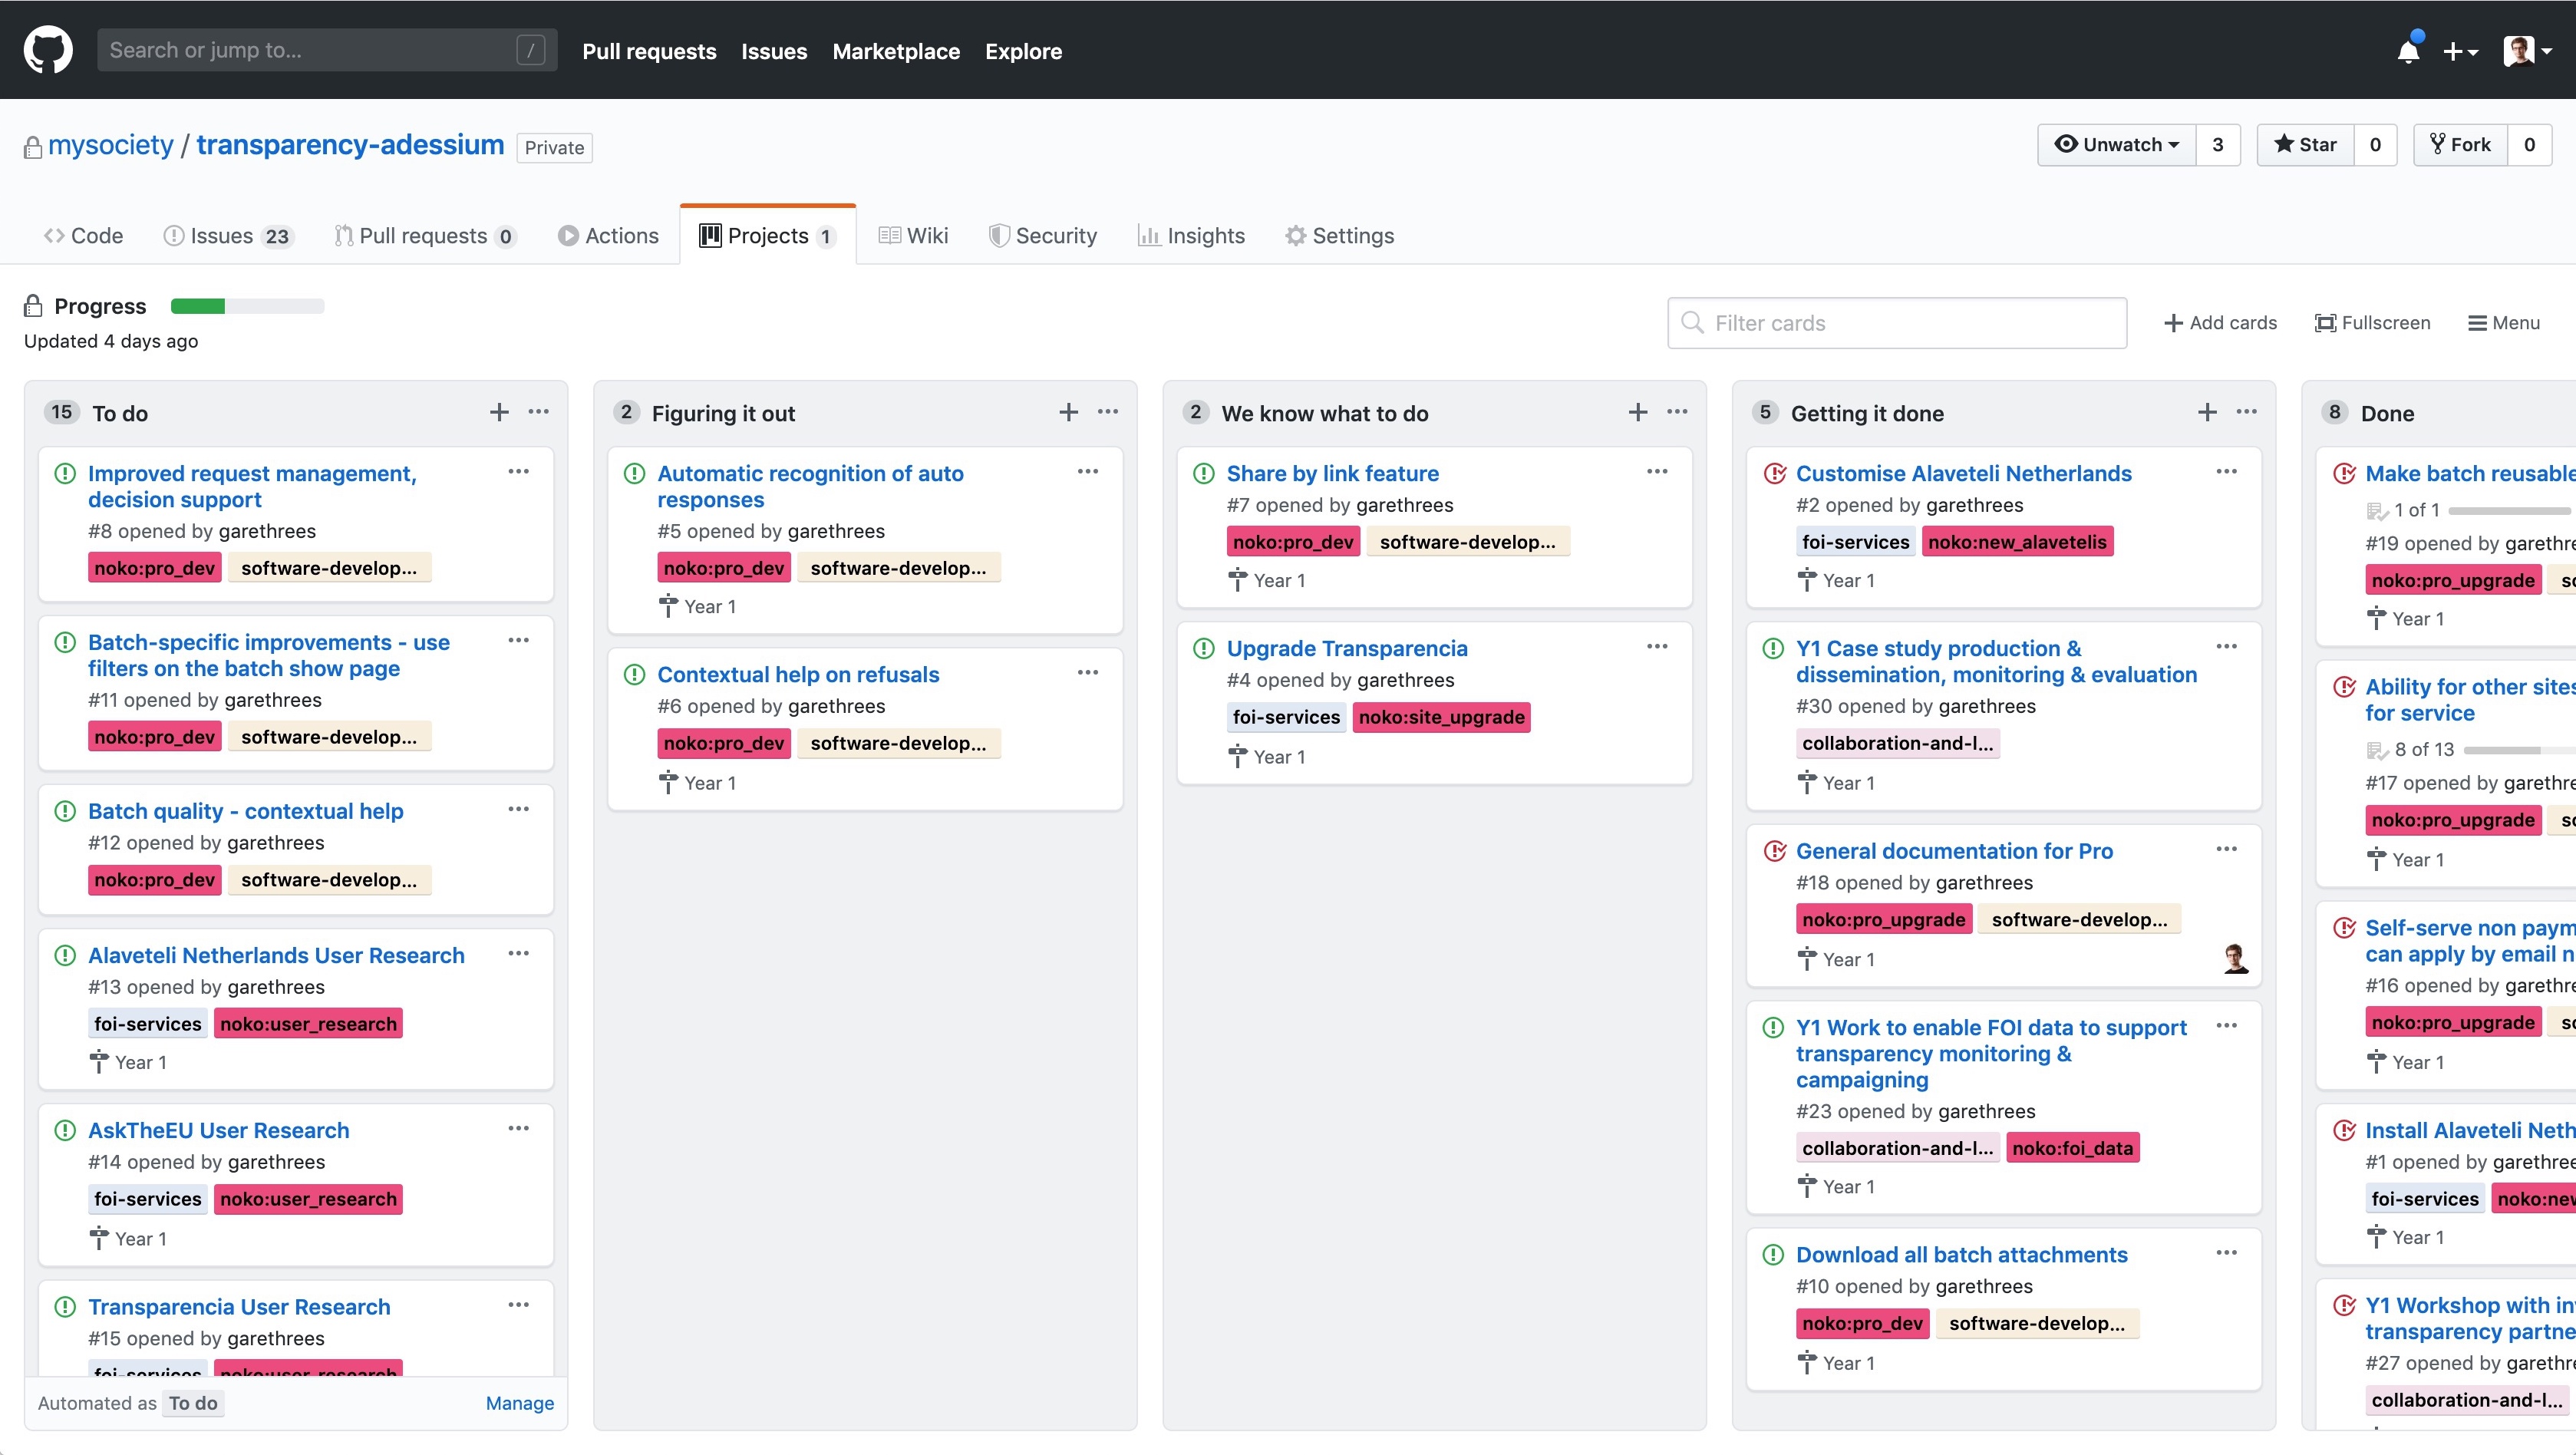Open Alaveteli Netherlands User Research issue
The image size is (2576, 1455).
pyautogui.click(x=276, y=955)
